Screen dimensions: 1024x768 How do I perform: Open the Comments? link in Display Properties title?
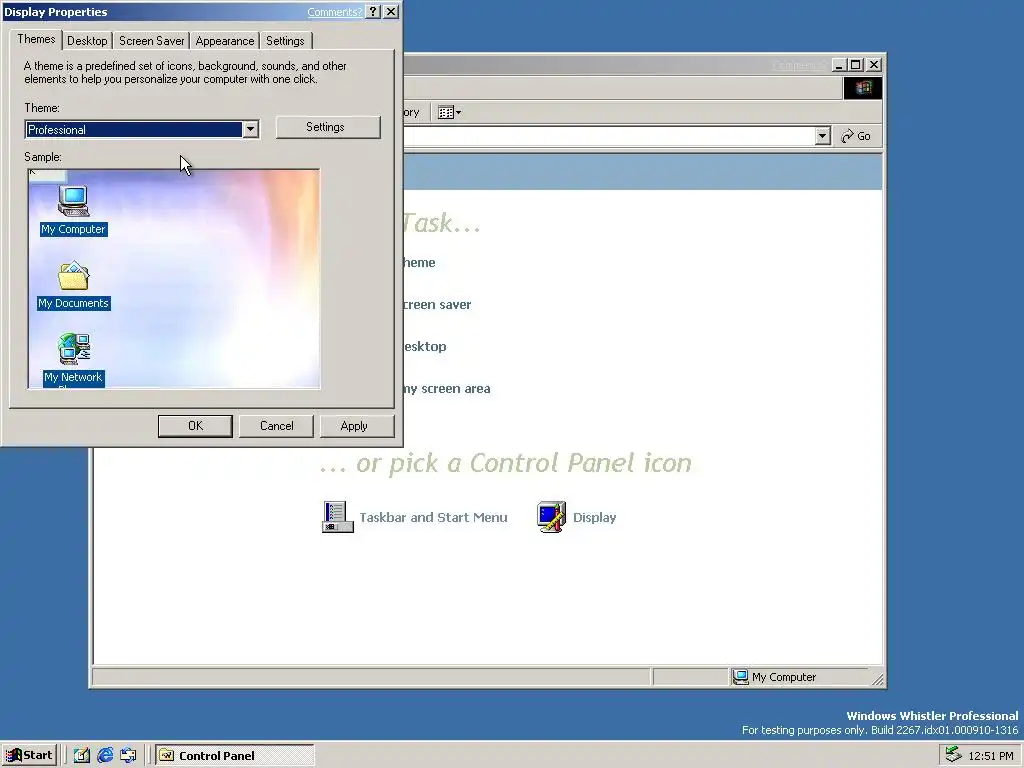click(x=334, y=12)
